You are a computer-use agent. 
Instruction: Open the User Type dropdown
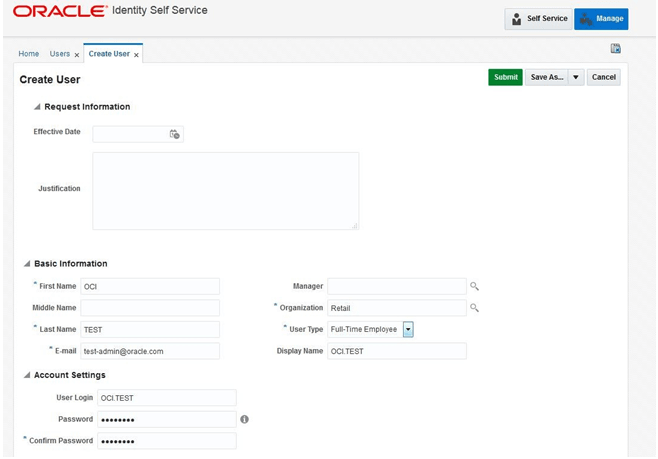[x=408, y=329]
